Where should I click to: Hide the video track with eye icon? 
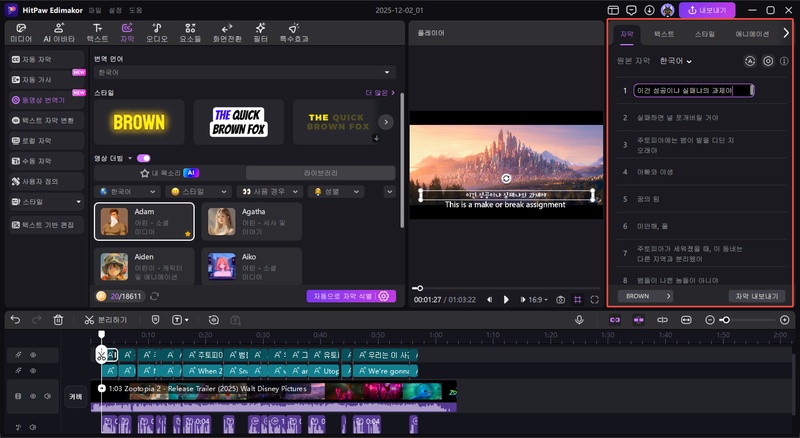tap(31, 397)
